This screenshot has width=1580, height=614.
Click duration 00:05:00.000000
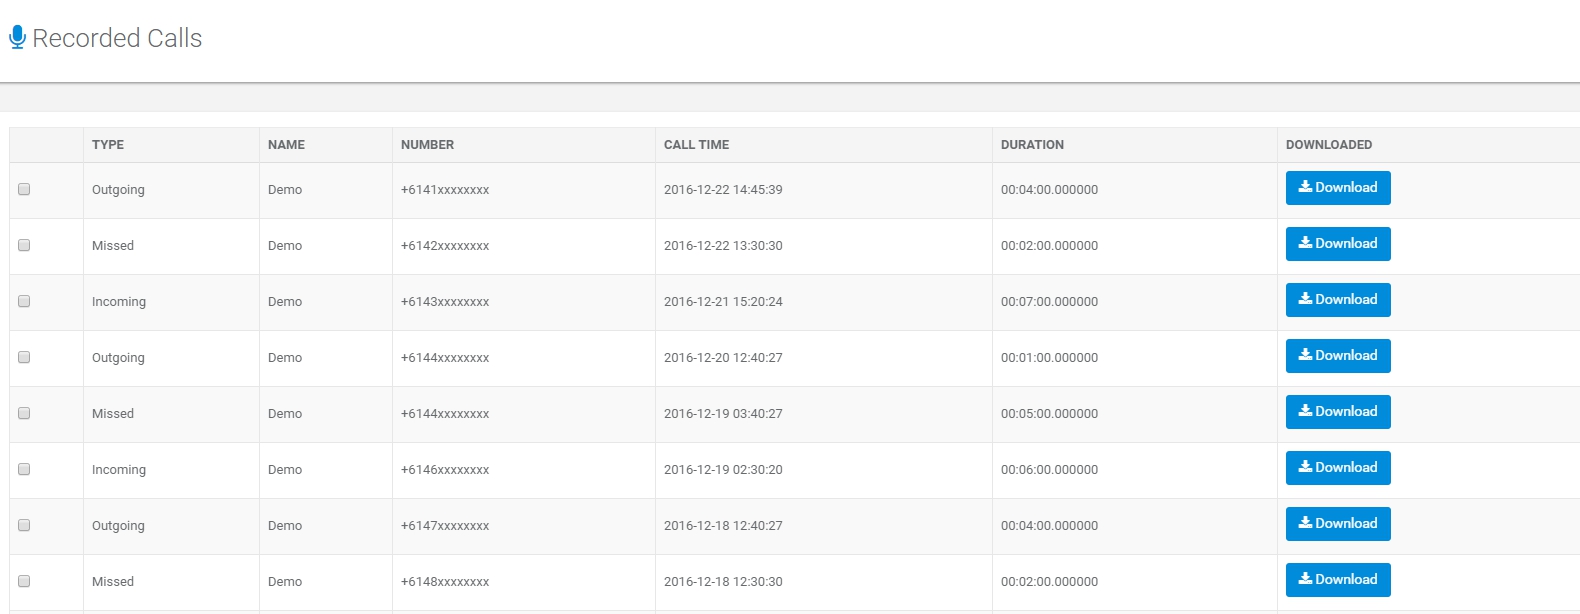pos(1049,414)
